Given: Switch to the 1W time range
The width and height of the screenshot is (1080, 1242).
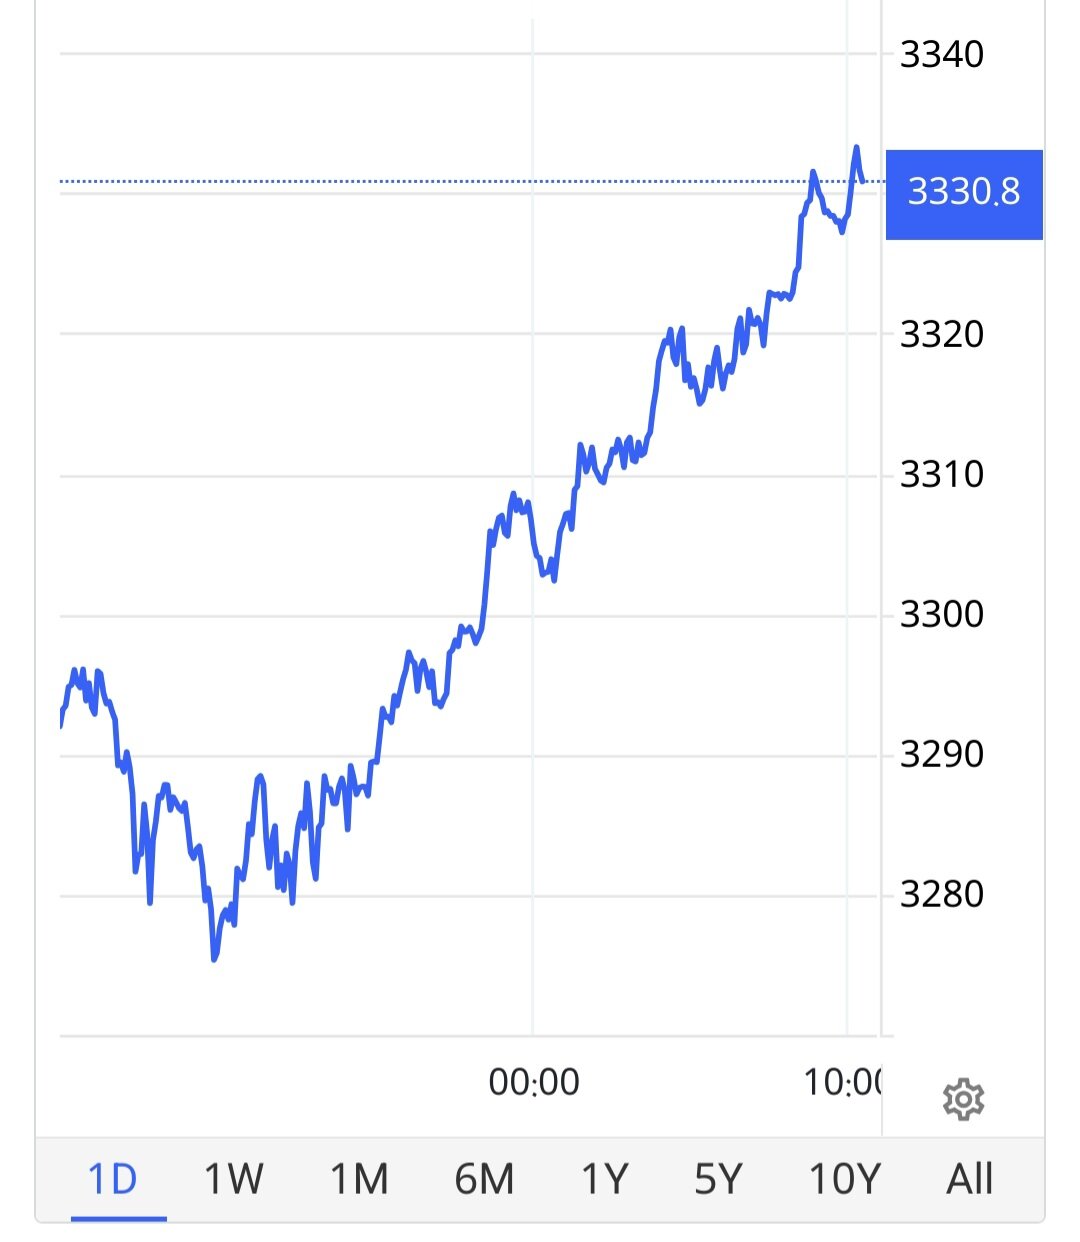Looking at the screenshot, I should (233, 1179).
